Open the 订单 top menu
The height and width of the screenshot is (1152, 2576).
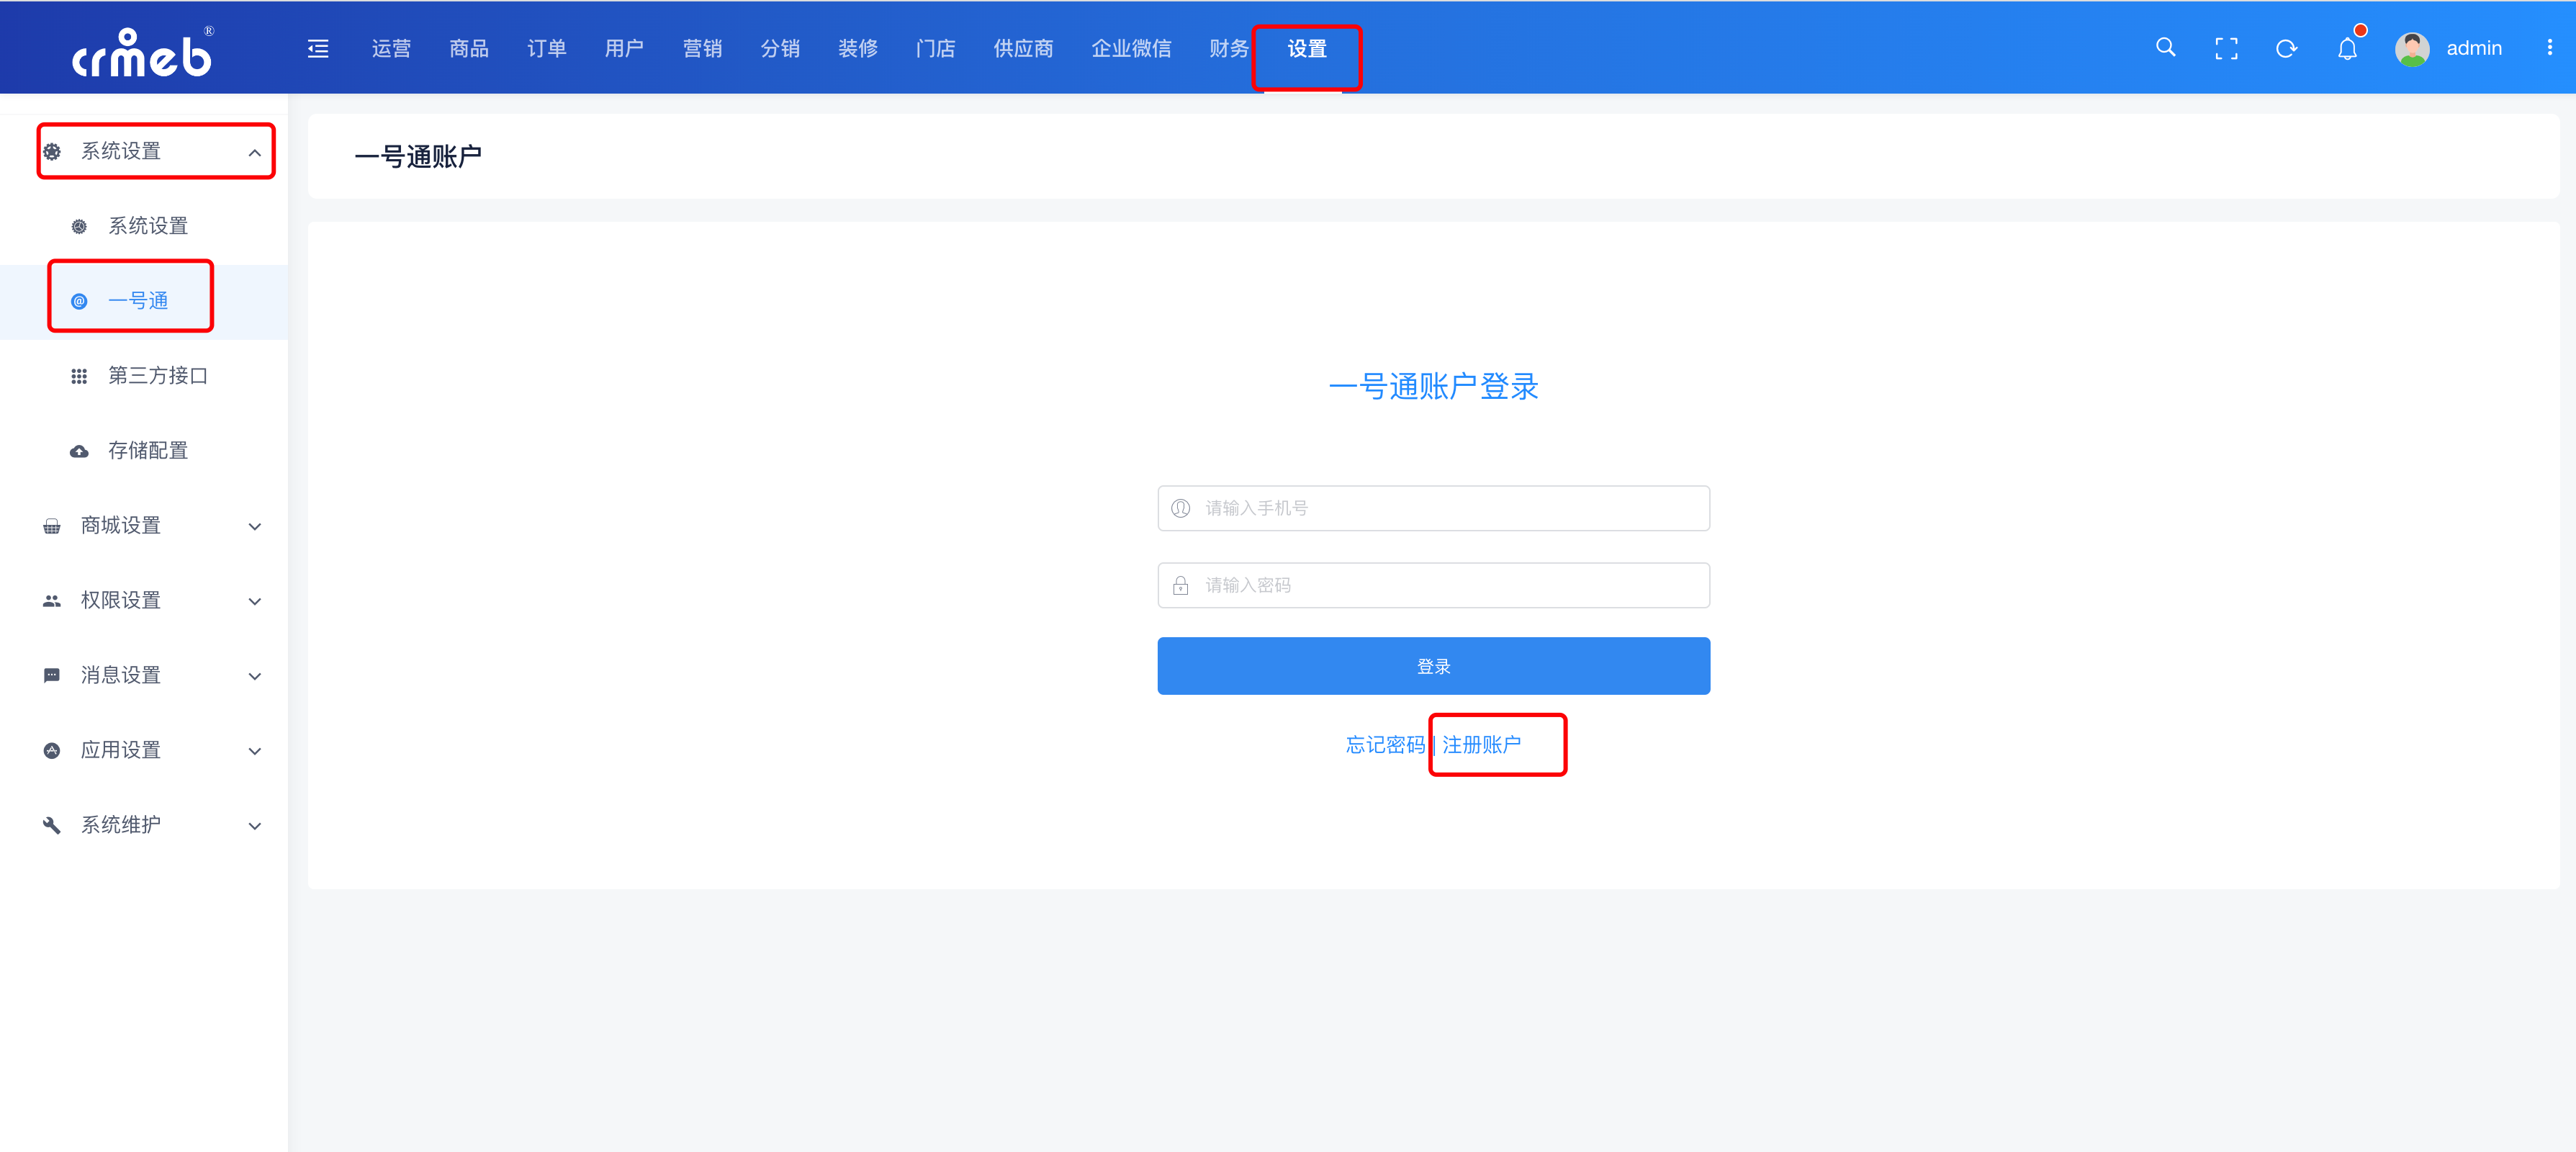coord(547,49)
